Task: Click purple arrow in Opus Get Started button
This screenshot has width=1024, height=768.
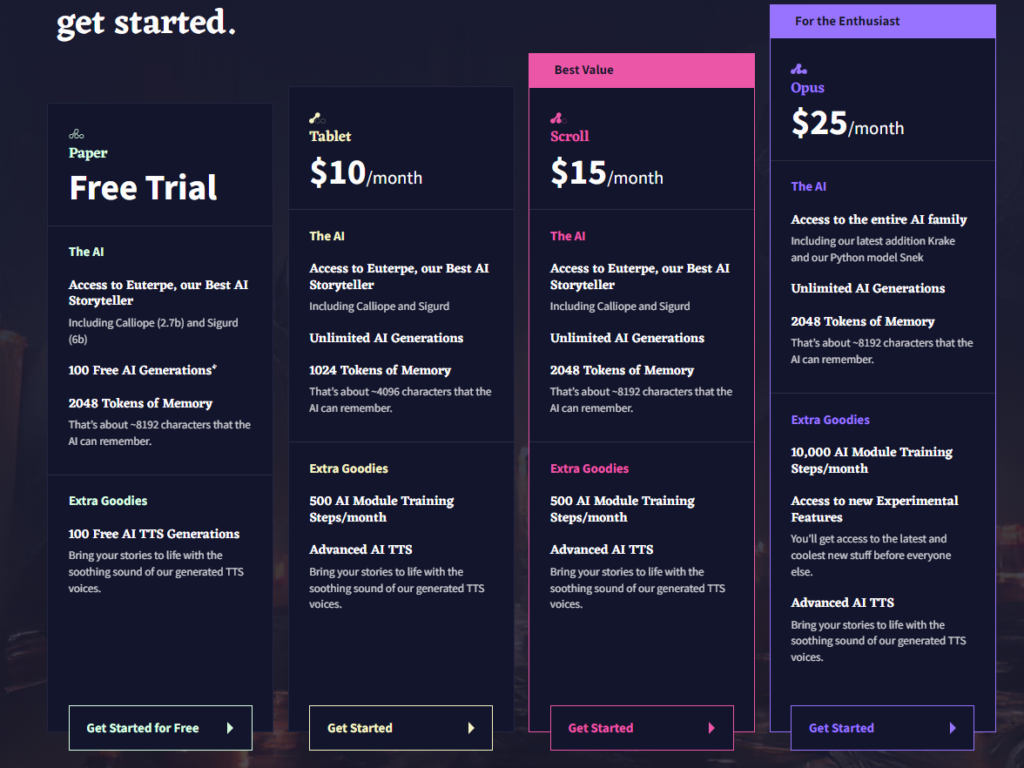Action: pos(953,728)
